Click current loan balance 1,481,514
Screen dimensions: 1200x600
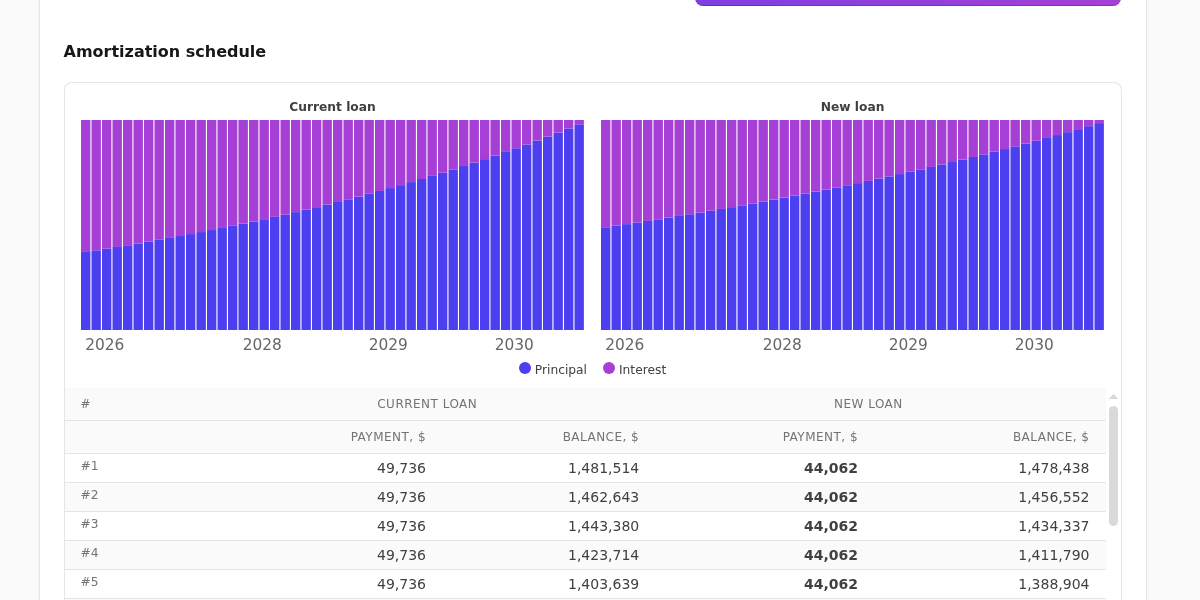click(x=603, y=468)
